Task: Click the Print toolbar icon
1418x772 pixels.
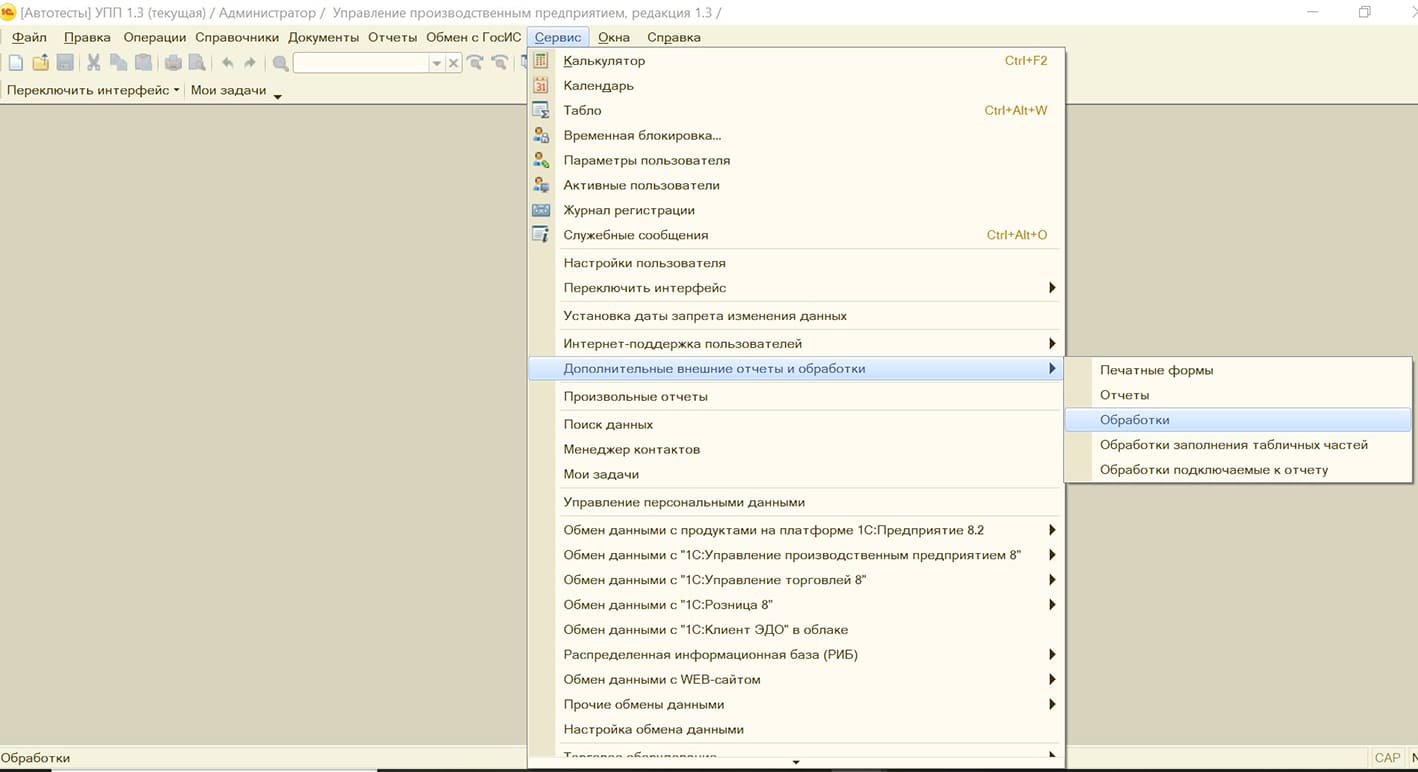Action: tap(173, 63)
